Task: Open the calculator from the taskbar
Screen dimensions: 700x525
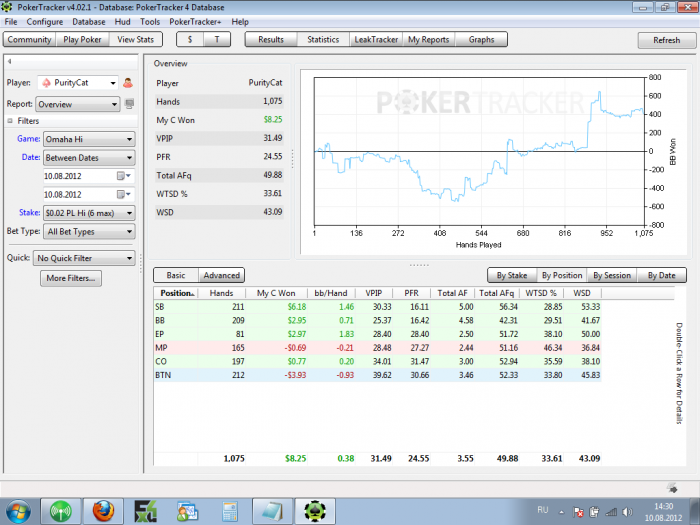Action: pos(229,512)
